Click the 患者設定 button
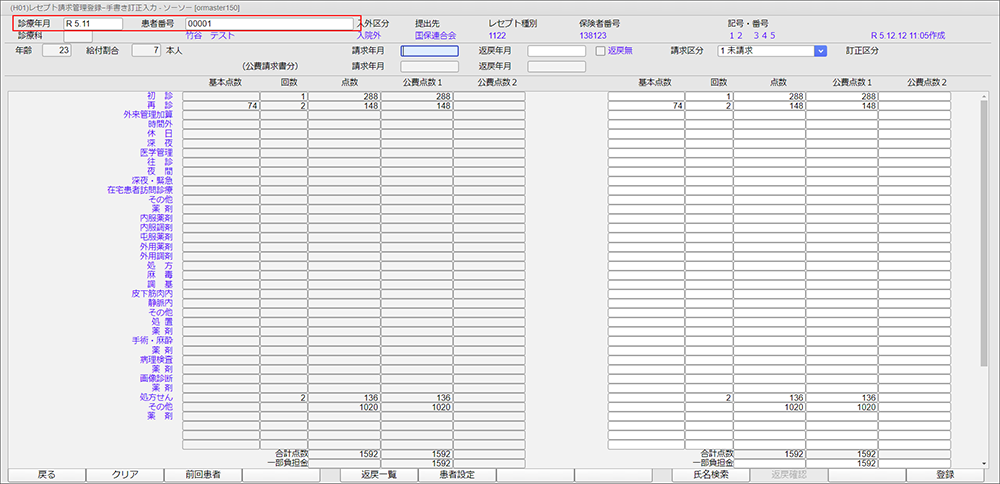 (x=458, y=475)
